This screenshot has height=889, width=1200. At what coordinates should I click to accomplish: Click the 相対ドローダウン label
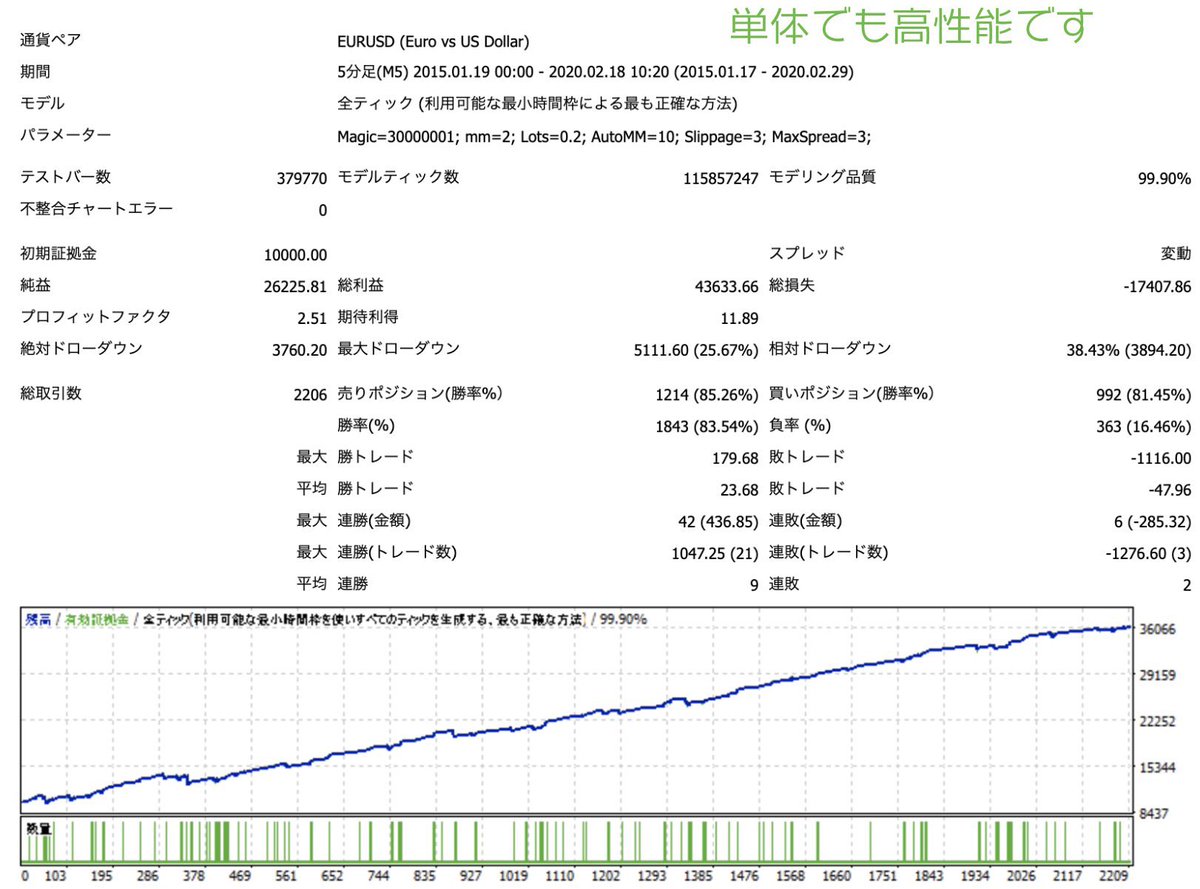click(829, 348)
